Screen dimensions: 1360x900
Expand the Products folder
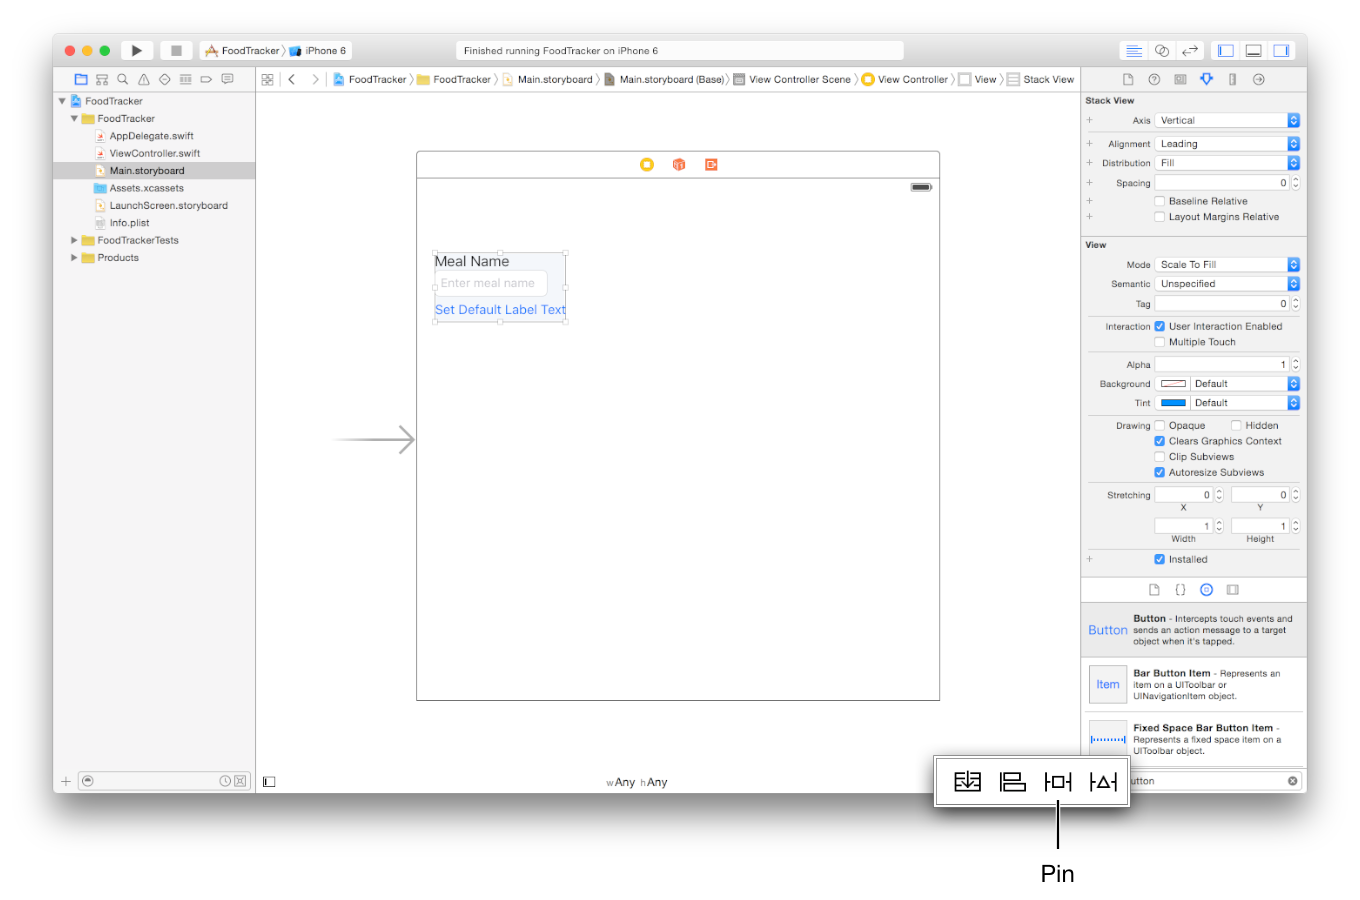click(74, 258)
